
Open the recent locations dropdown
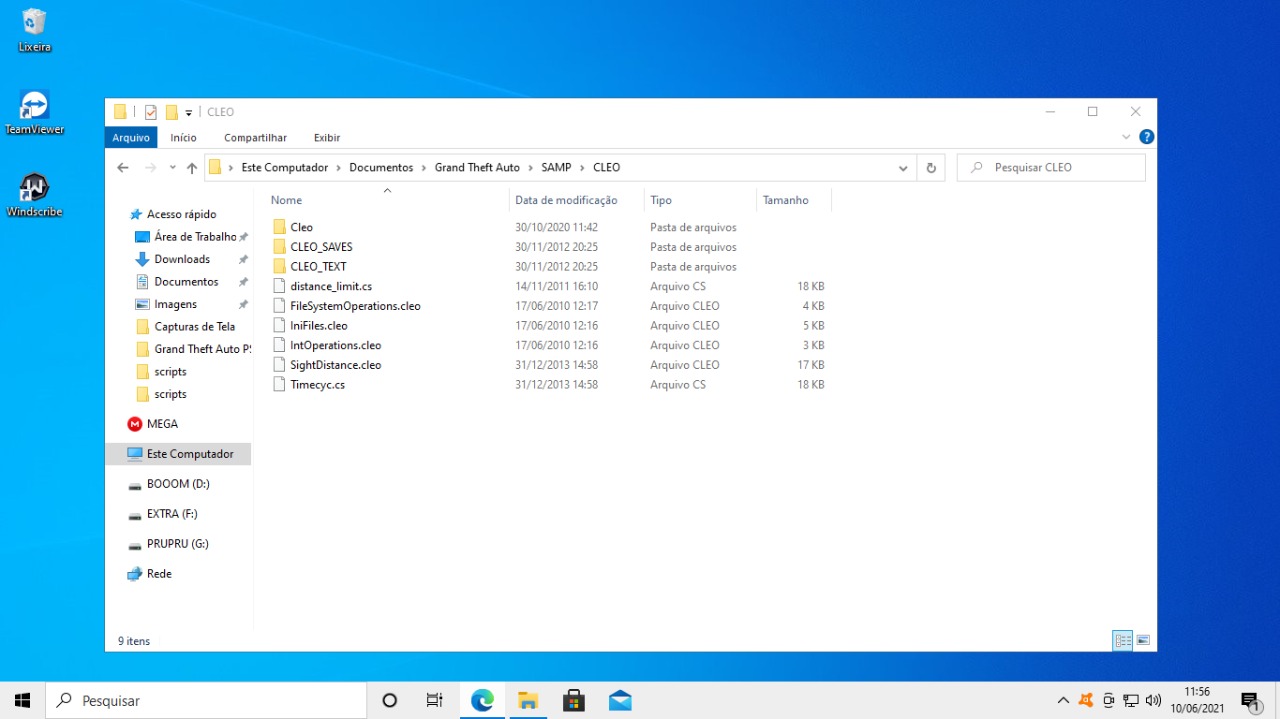(172, 168)
